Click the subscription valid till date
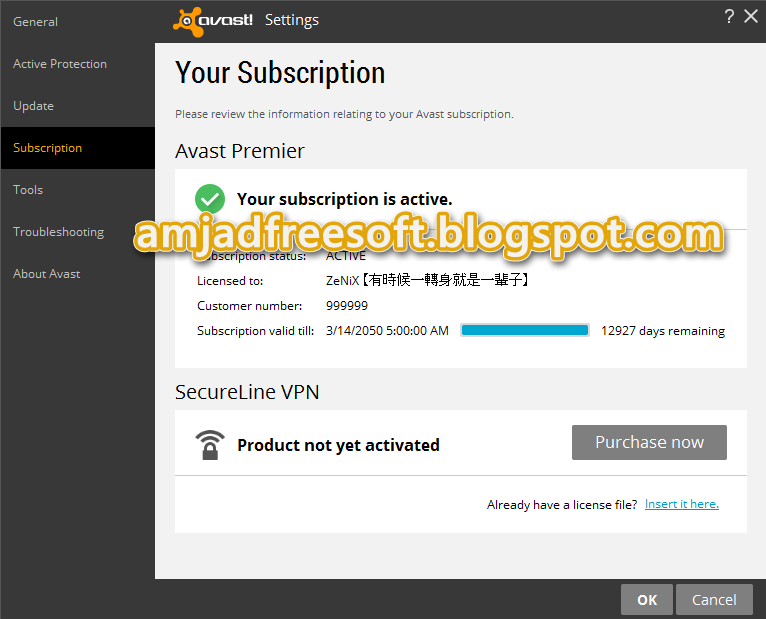The image size is (766, 619). click(x=387, y=331)
